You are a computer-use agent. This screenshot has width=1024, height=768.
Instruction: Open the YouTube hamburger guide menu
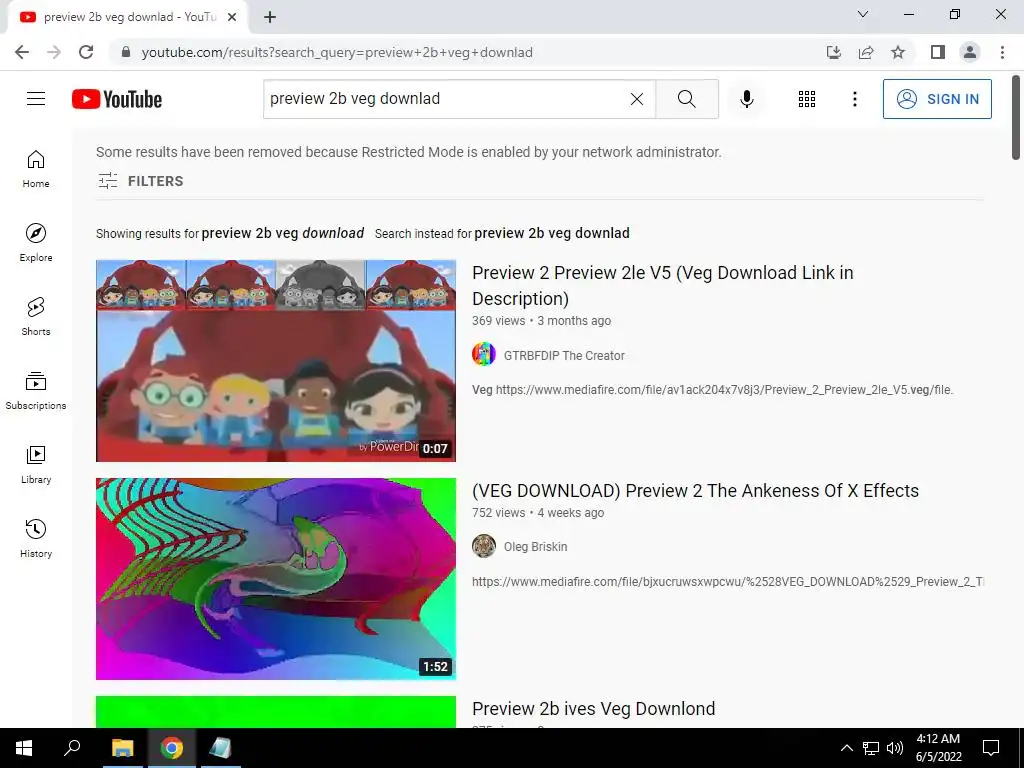pos(36,99)
